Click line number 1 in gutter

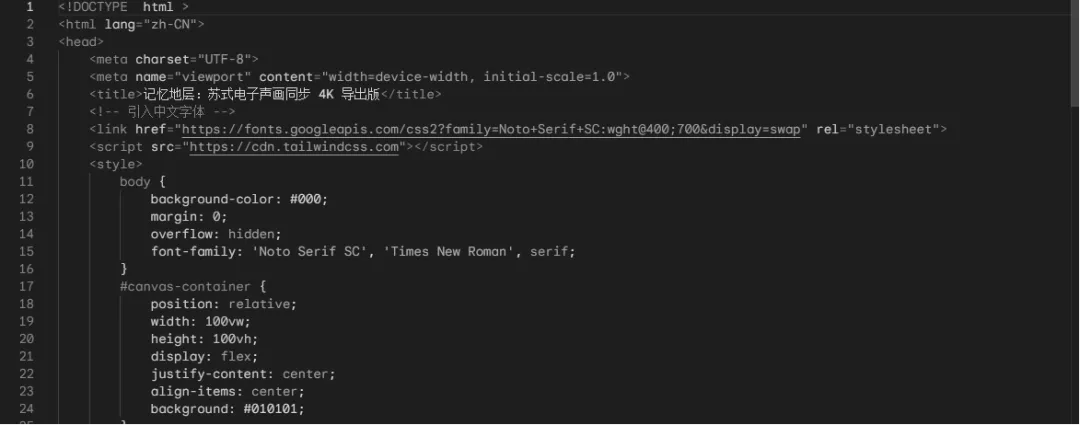(29, 7)
